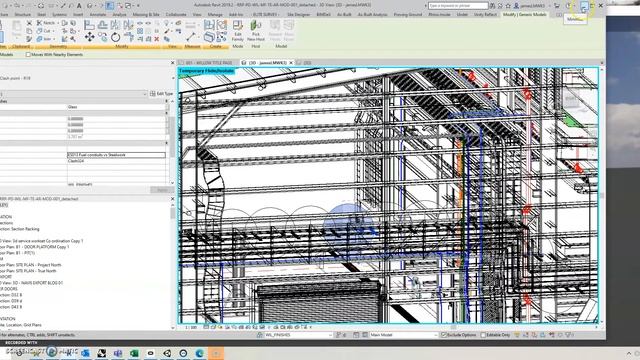Open the Help dropdown arrow in title bar

click(575, 6)
